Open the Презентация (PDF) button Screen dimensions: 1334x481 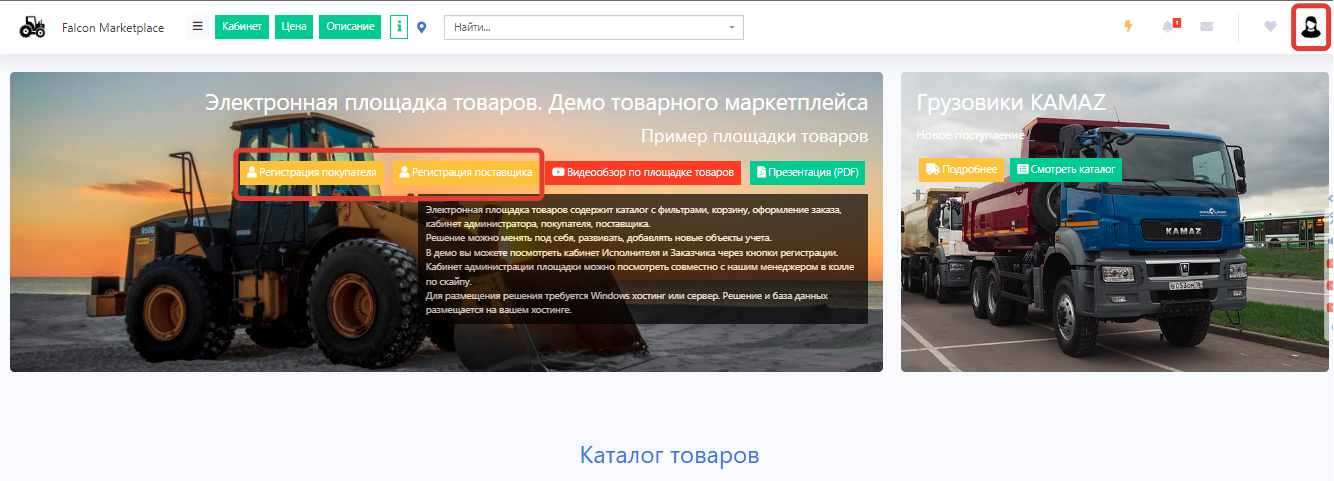[x=807, y=173]
